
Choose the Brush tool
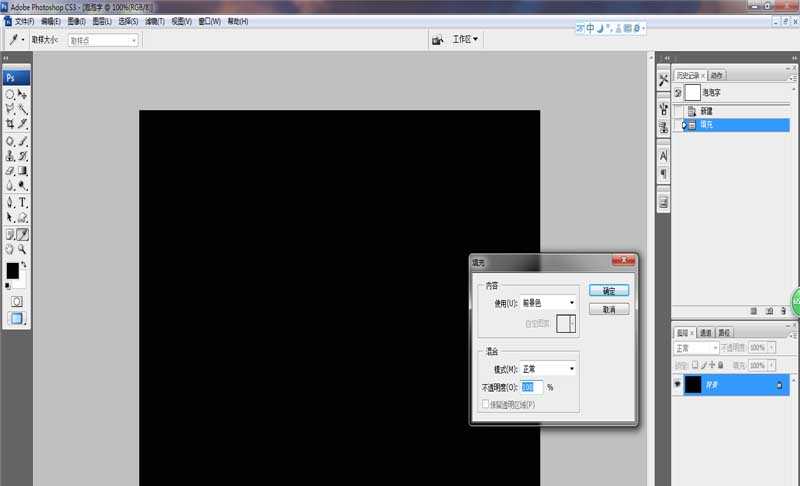point(22,141)
